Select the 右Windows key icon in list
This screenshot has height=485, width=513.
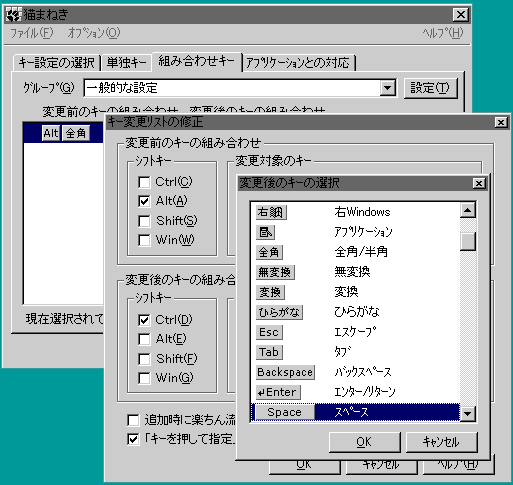tap(271, 212)
